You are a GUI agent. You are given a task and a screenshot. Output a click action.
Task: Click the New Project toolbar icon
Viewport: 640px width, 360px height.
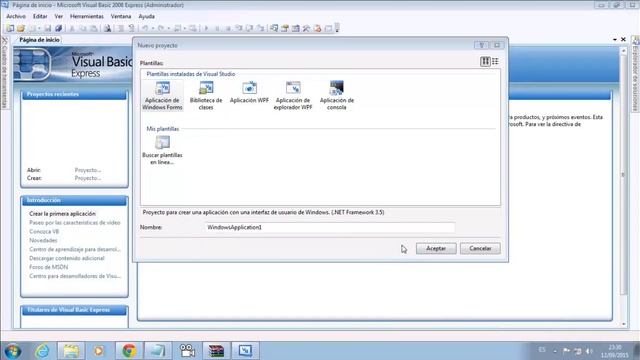pyautogui.click(x=10, y=28)
